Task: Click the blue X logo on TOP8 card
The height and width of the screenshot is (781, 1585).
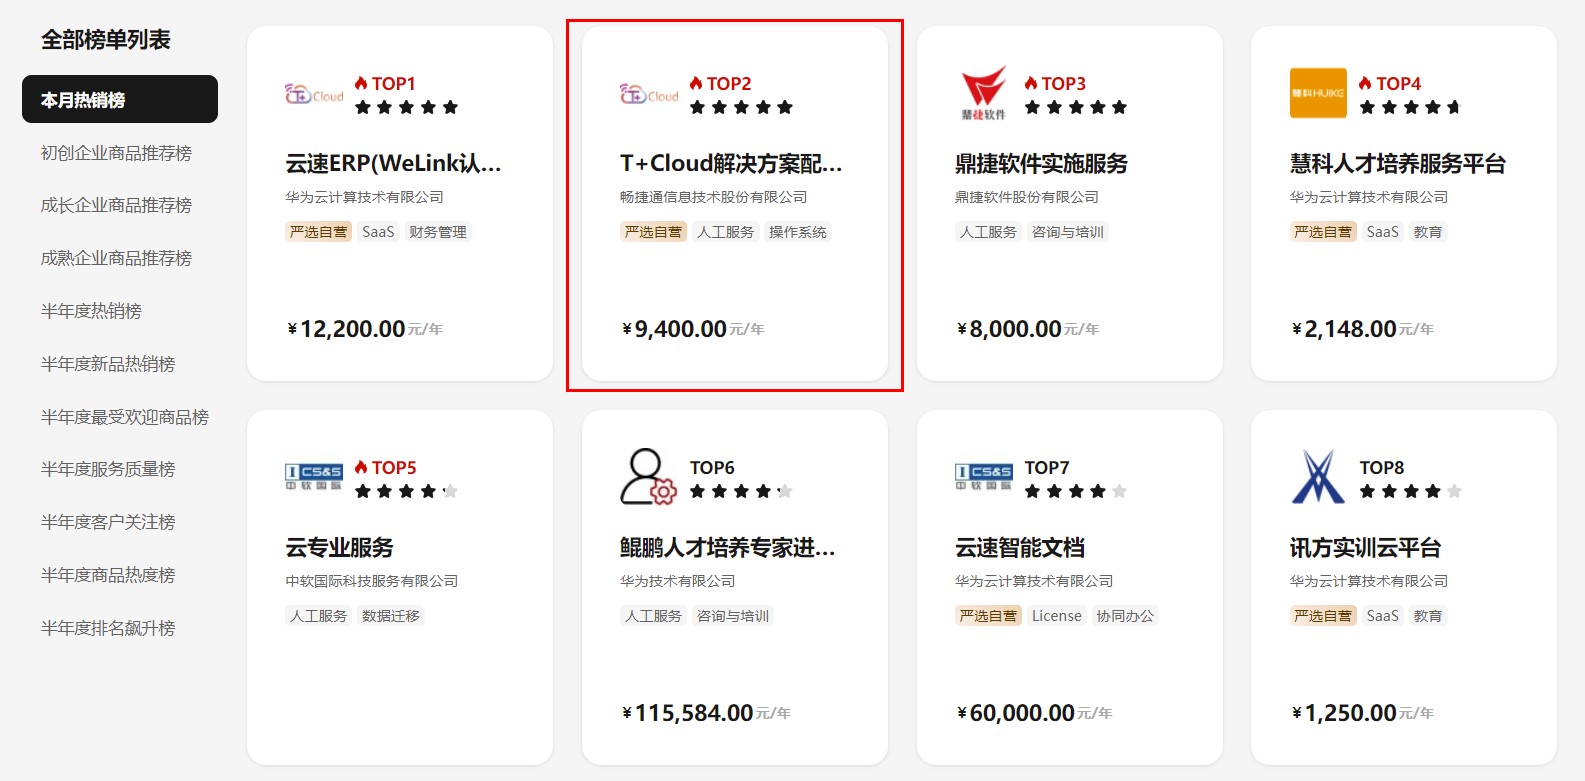Action: 1318,476
